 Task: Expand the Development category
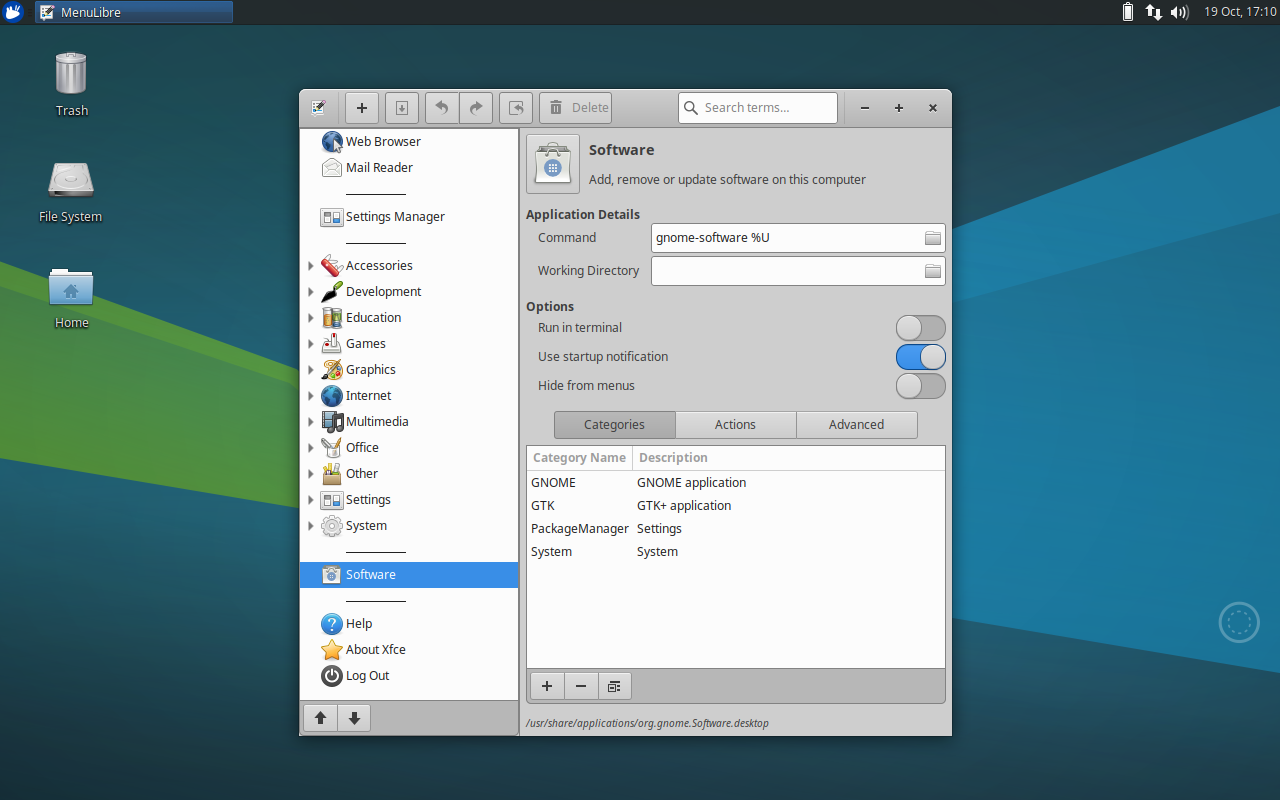tap(311, 291)
